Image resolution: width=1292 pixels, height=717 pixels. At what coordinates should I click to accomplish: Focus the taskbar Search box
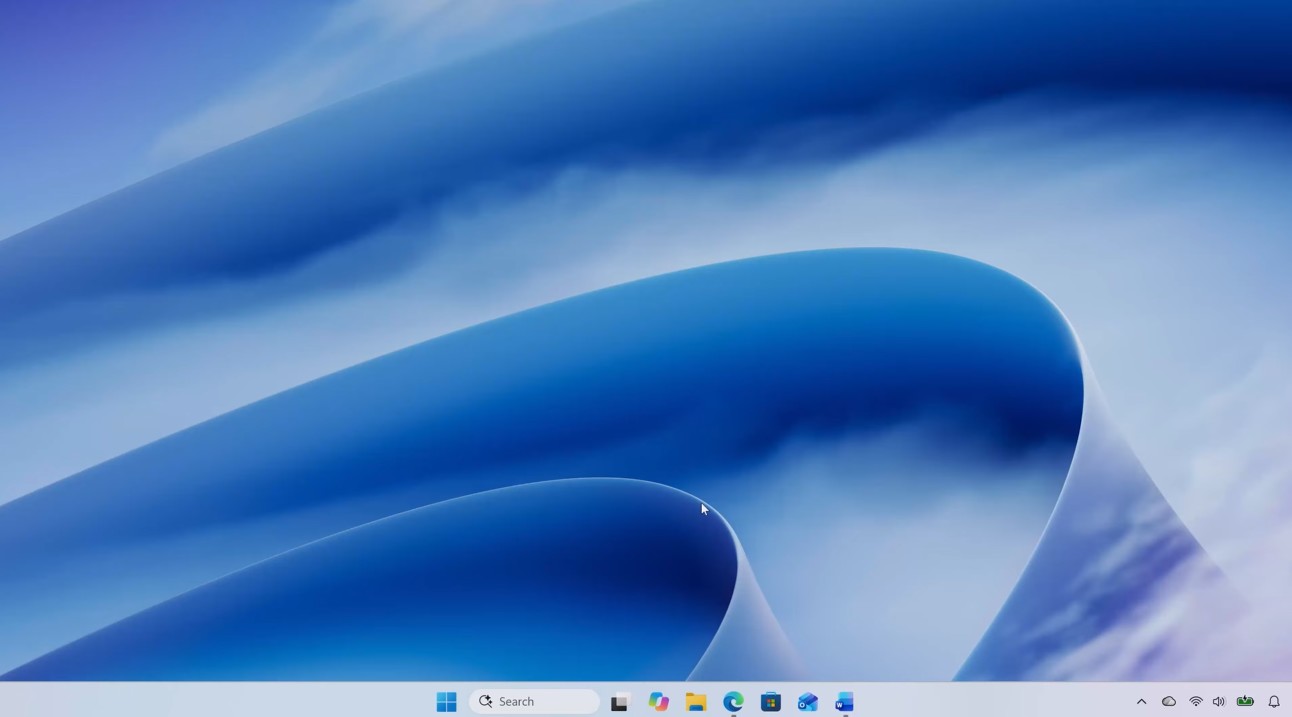(534, 702)
